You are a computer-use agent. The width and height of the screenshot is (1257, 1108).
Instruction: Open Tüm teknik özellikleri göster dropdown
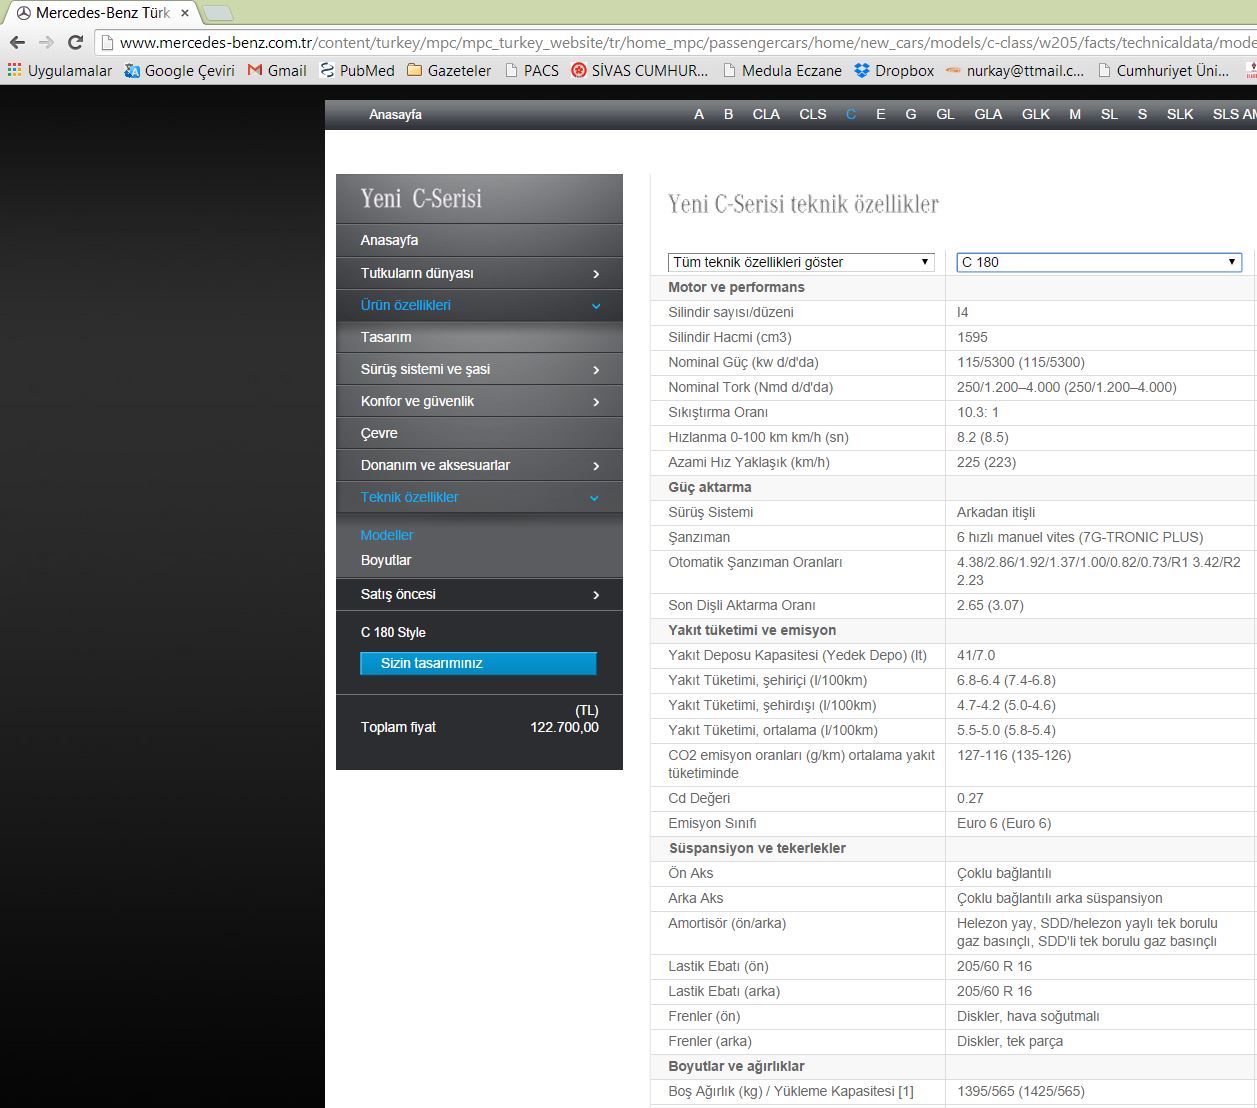tap(801, 262)
